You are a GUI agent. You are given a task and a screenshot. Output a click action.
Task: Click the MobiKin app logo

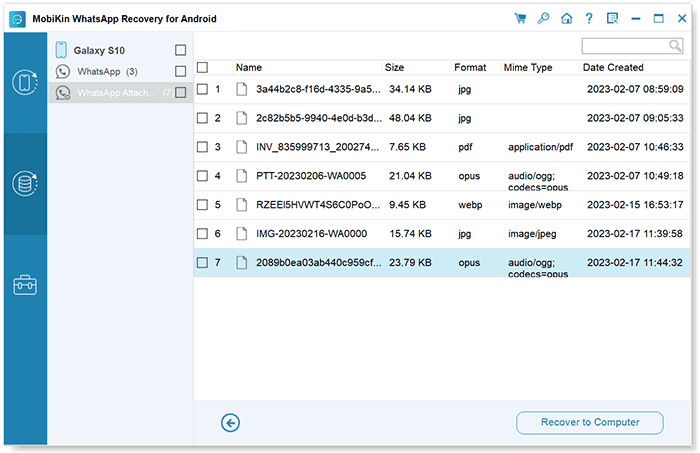pyautogui.click(x=17, y=19)
